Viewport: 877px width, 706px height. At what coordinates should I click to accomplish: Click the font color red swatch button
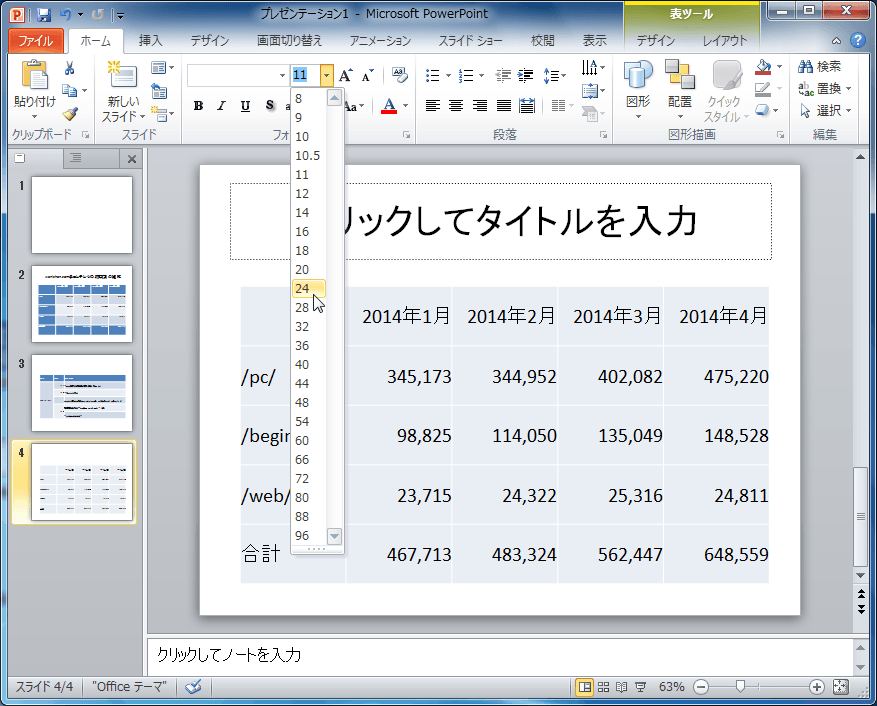(389, 106)
